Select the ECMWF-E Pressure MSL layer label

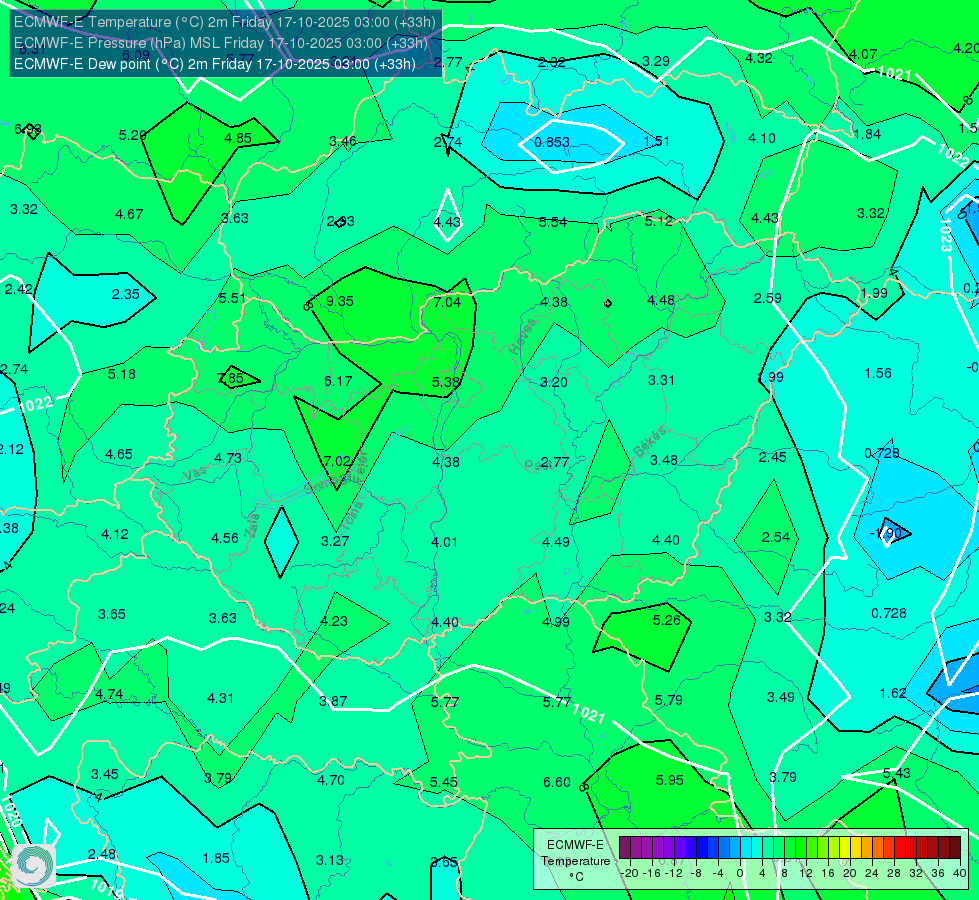220,43
